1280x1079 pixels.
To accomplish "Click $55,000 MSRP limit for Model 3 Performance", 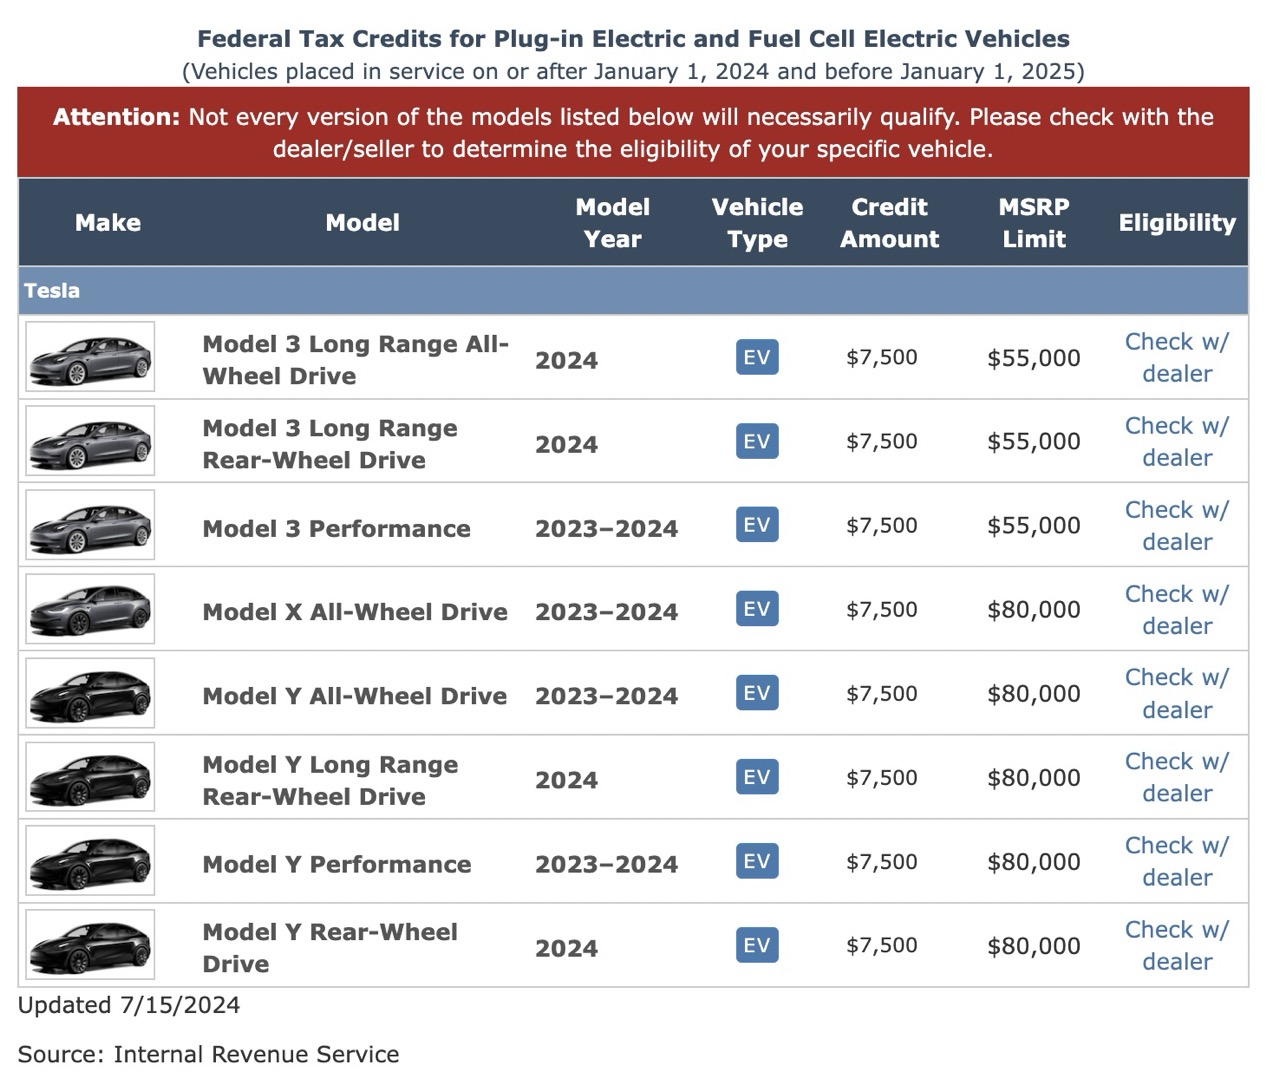I will [1034, 525].
